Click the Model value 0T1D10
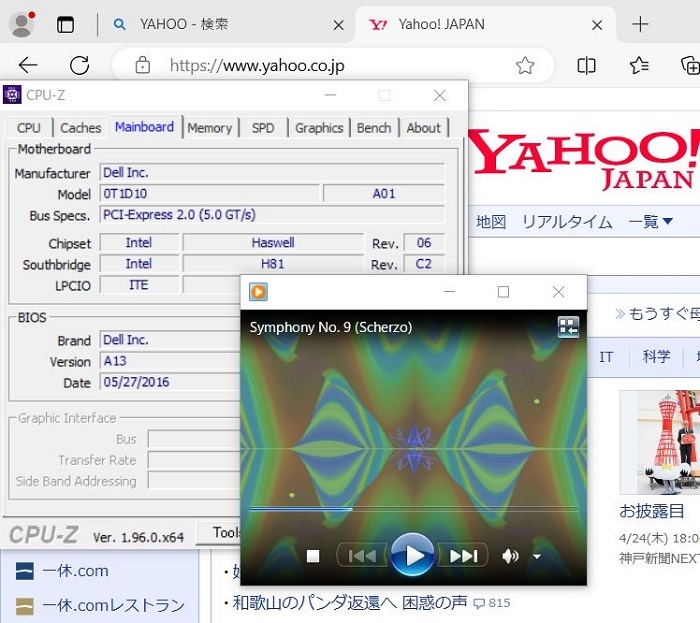 209,194
